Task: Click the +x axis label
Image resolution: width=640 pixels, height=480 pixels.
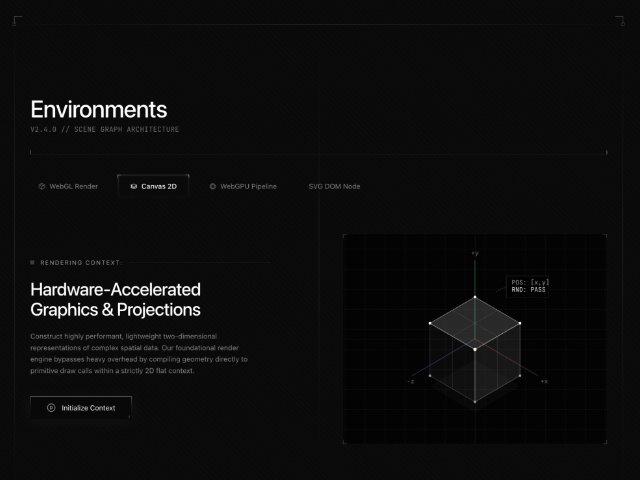Action: (543, 381)
